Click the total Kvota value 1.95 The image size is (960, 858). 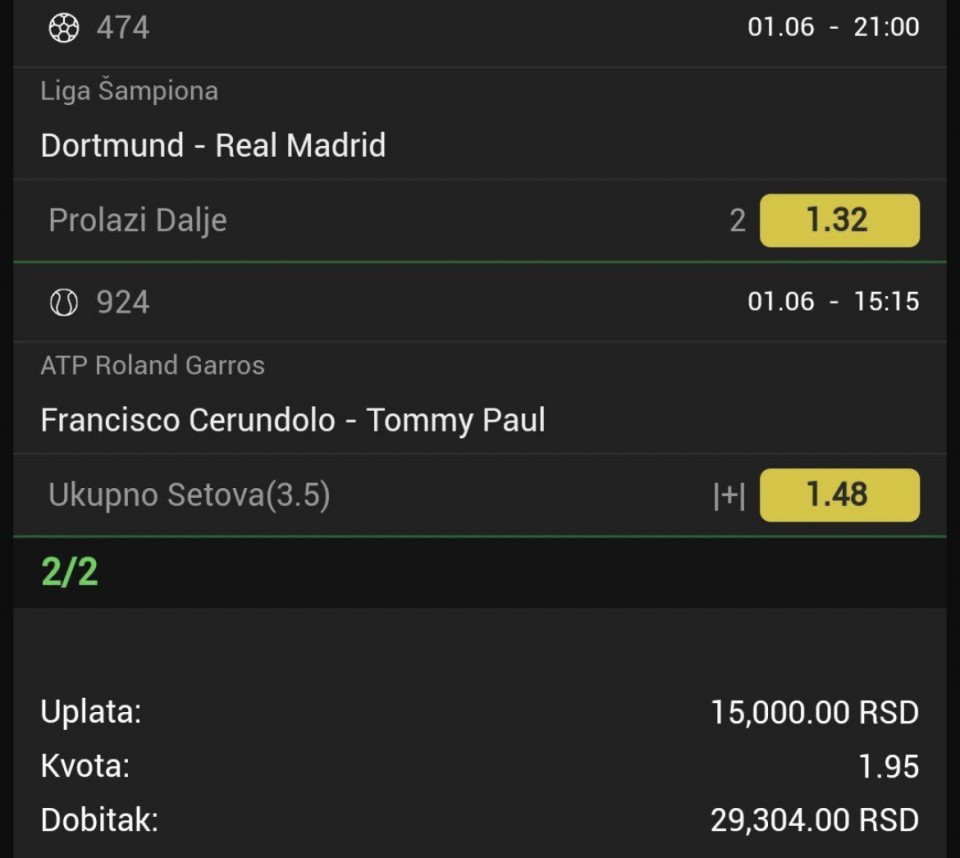click(888, 766)
